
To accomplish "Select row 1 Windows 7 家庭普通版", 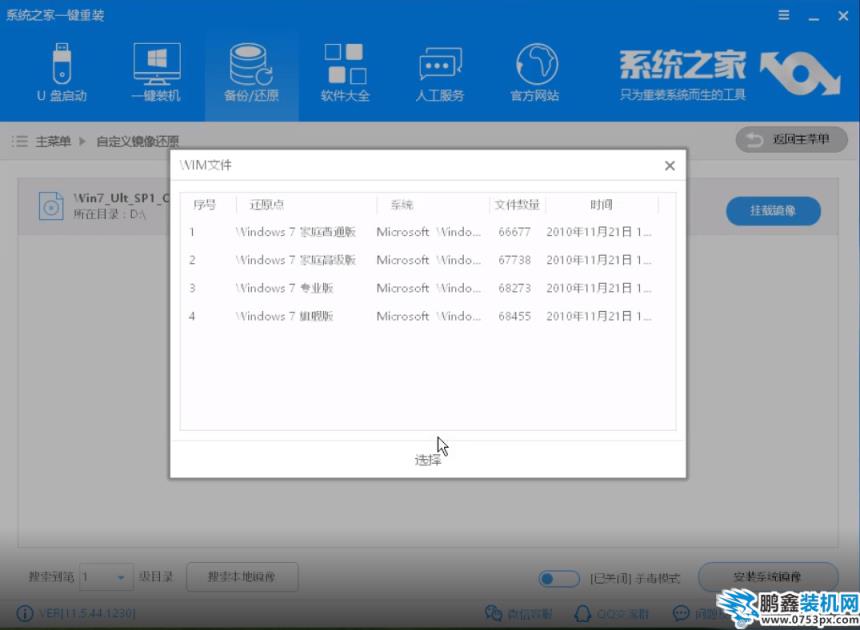I will click(428, 232).
